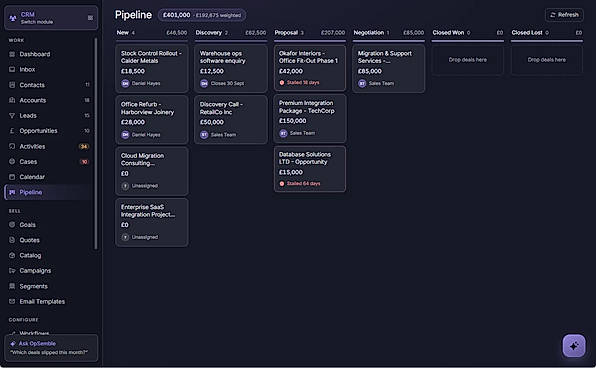Screen dimensions: 596x368
Task: Click the Catalog icon in sidebar
Action: (12, 255)
